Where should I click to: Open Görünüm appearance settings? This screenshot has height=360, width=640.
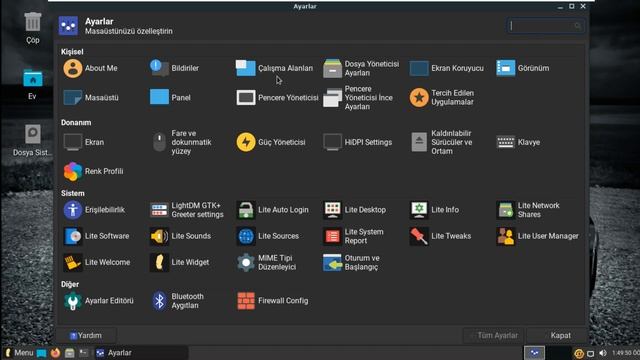coord(522,68)
